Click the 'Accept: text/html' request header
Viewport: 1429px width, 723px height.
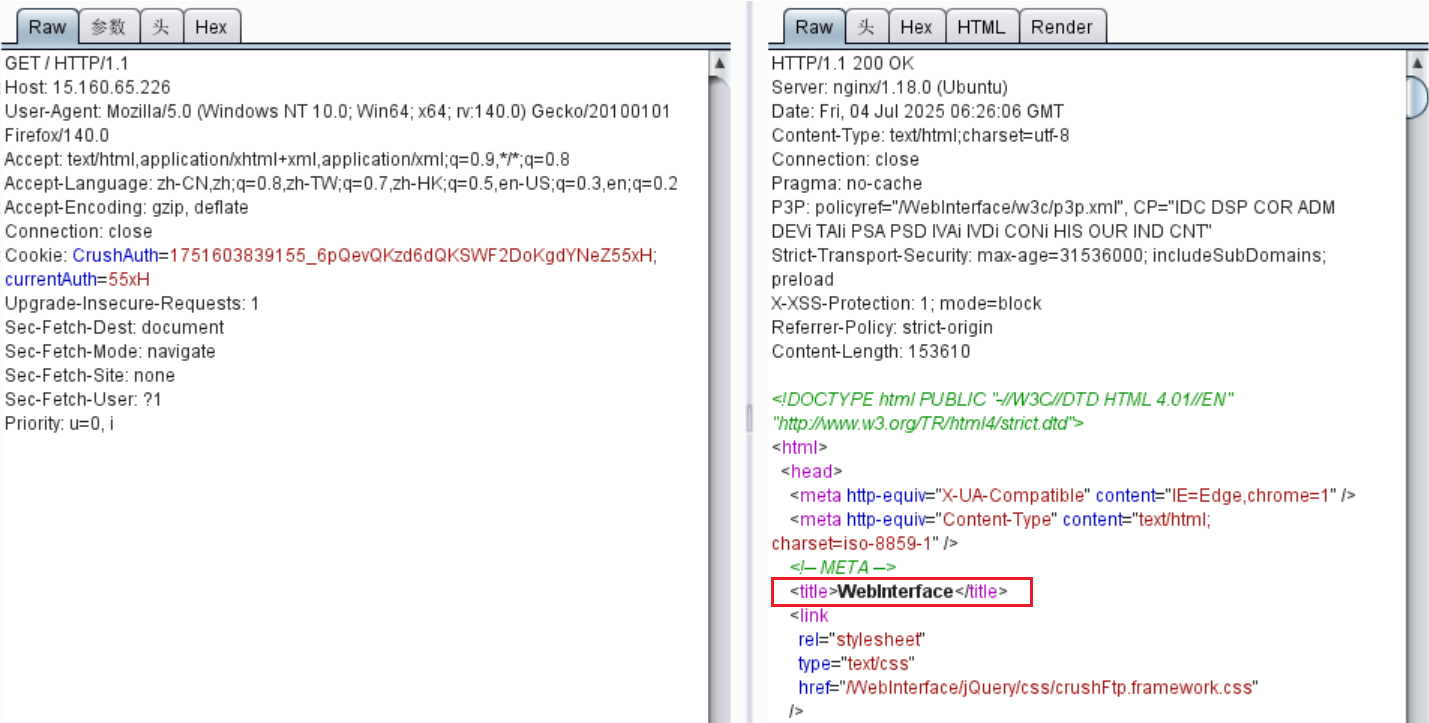[x=287, y=159]
